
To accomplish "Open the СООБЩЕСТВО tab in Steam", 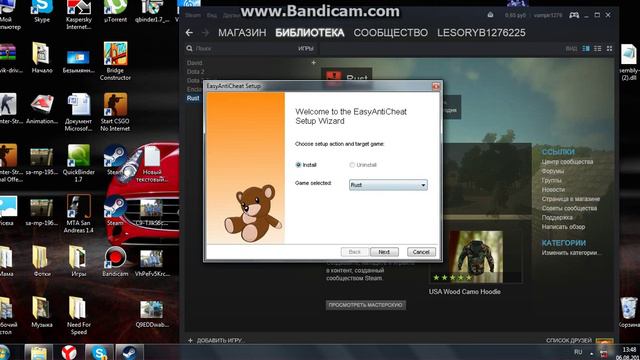I will pos(391,33).
